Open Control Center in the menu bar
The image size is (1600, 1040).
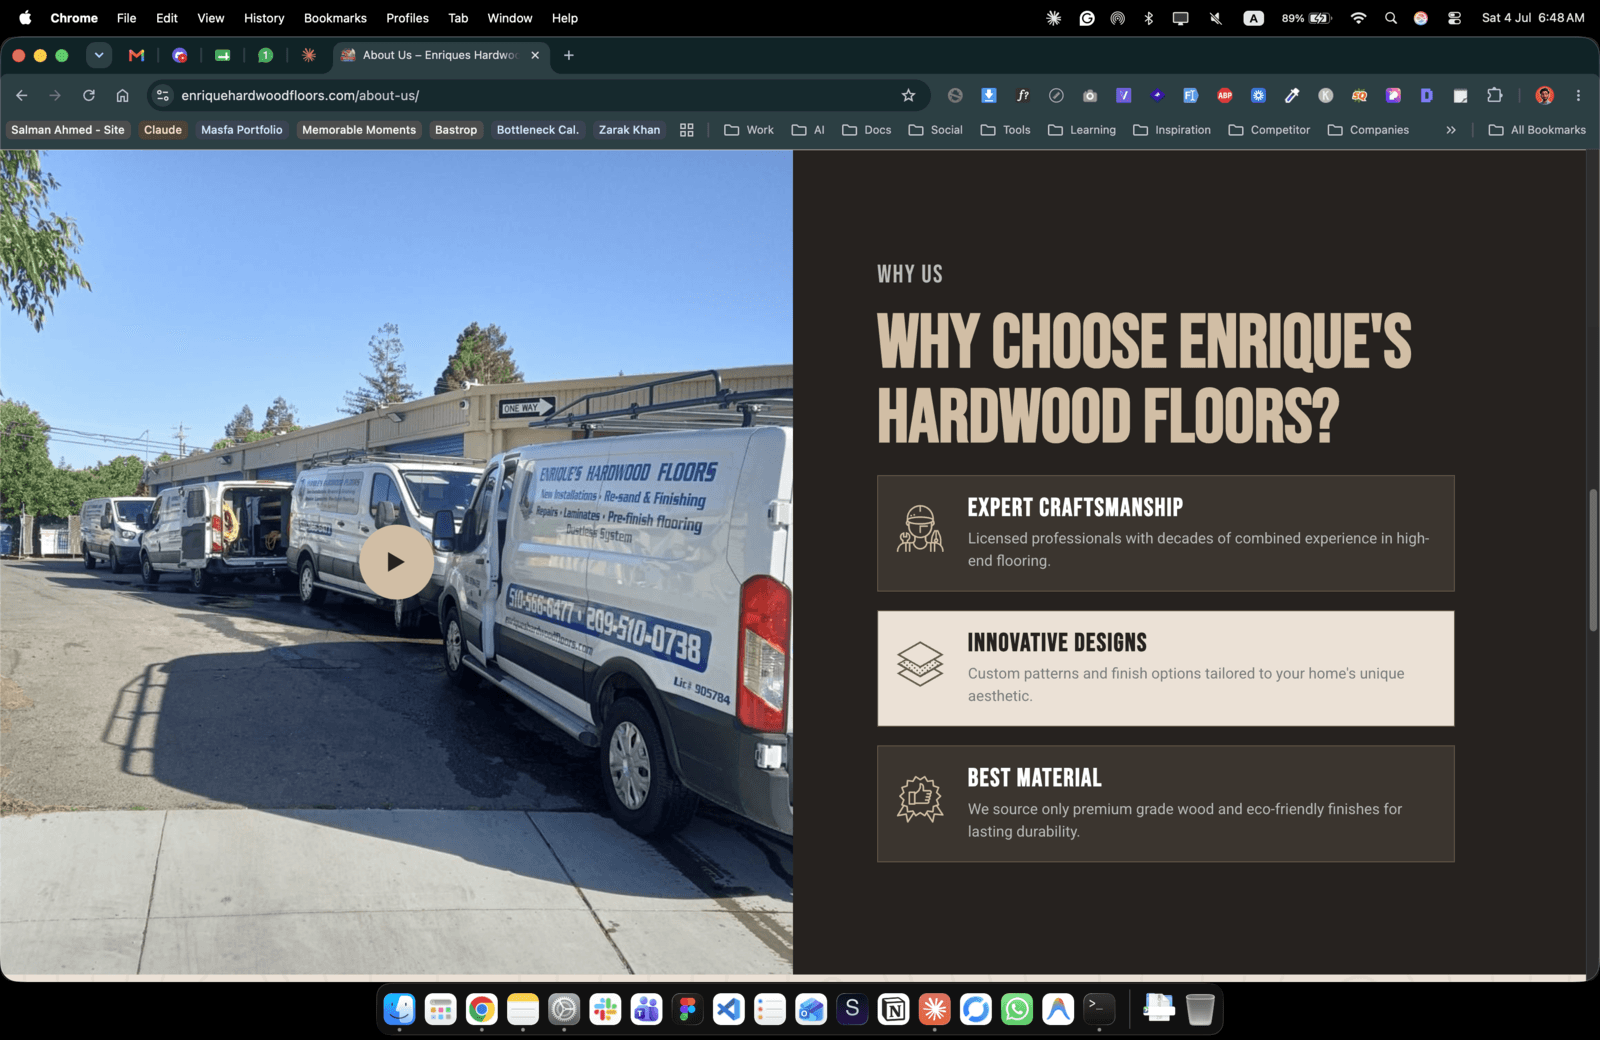[1454, 18]
